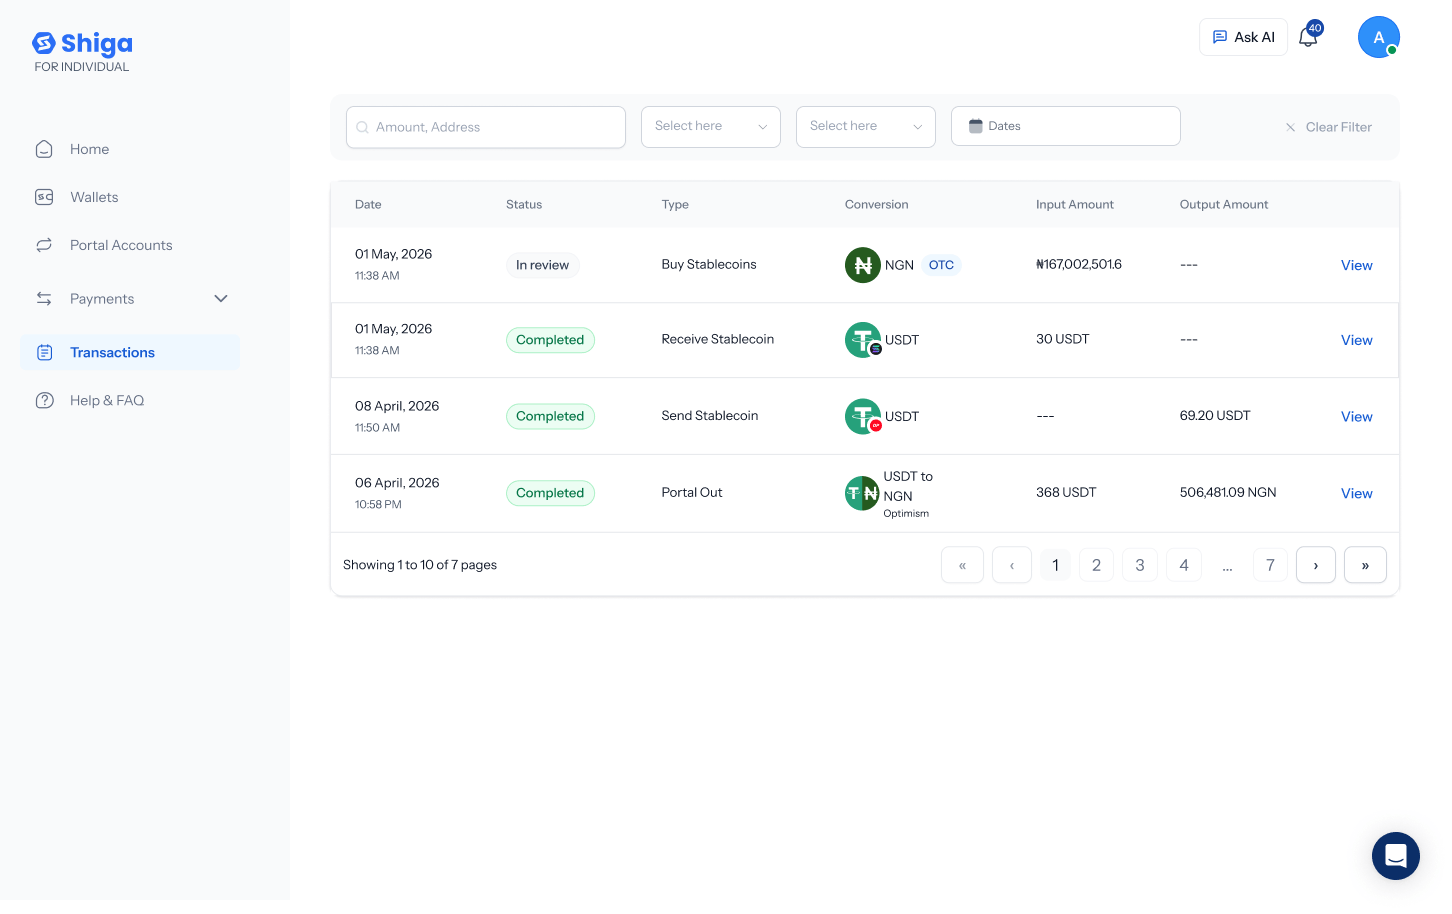Open the user avatar A
Image resolution: width=1452 pixels, height=914 pixels.
(x=1379, y=37)
